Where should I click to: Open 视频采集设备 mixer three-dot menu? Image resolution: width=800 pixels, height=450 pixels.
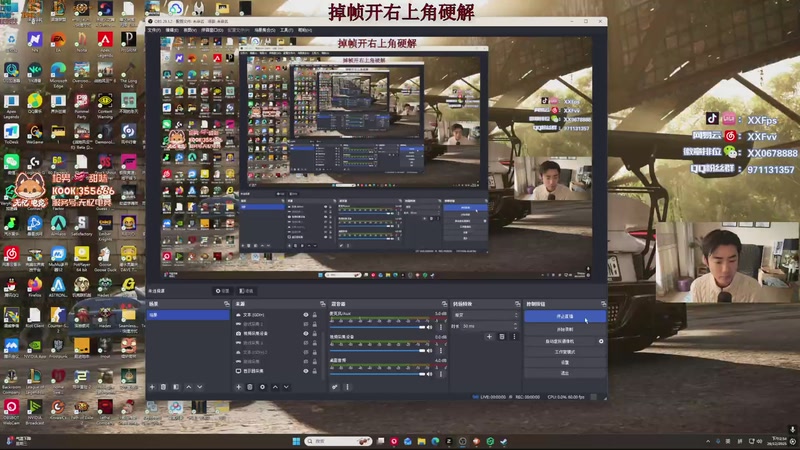point(441,351)
